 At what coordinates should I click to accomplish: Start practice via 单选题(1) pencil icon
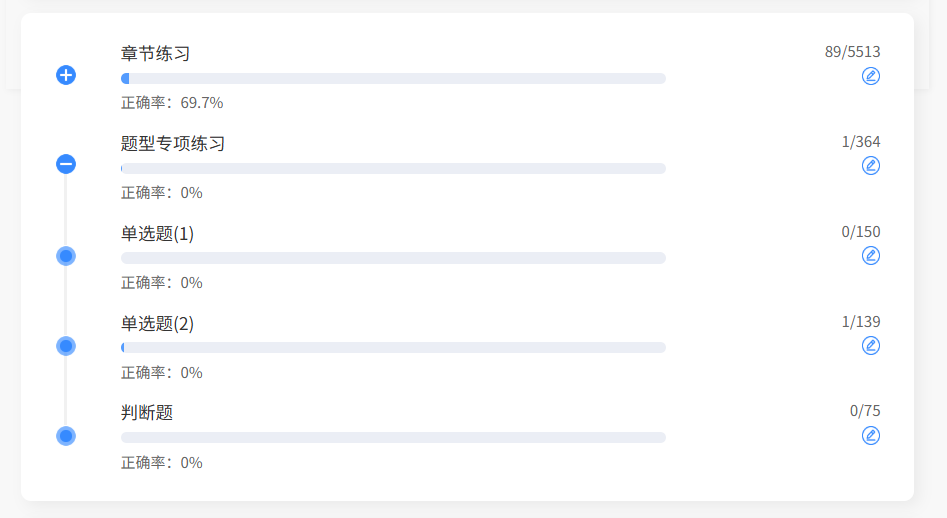pyautogui.click(x=871, y=256)
